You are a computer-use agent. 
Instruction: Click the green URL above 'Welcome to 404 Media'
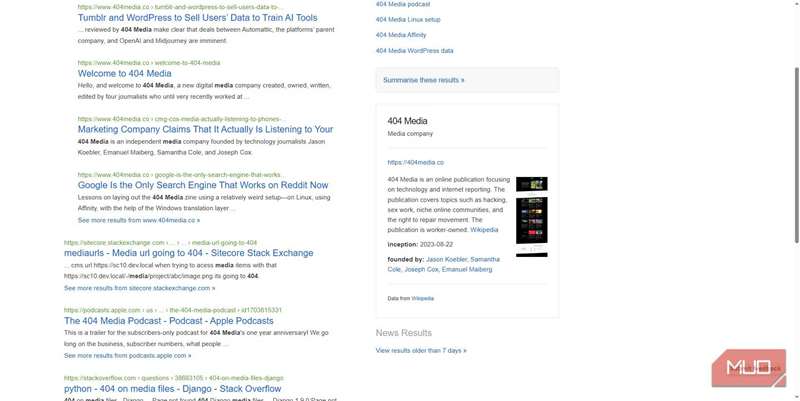pyautogui.click(x=149, y=63)
